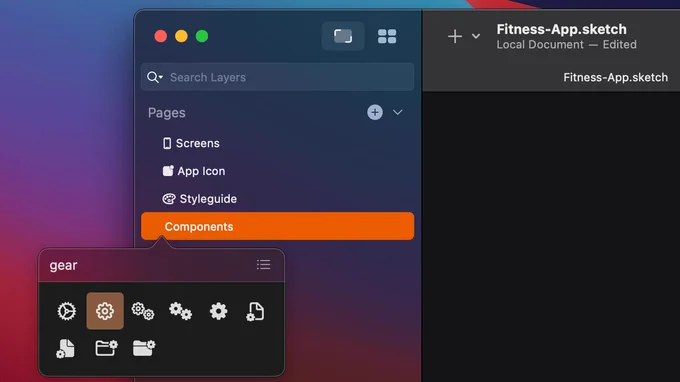
Task: Open the Styleguide page
Action: coord(278,199)
